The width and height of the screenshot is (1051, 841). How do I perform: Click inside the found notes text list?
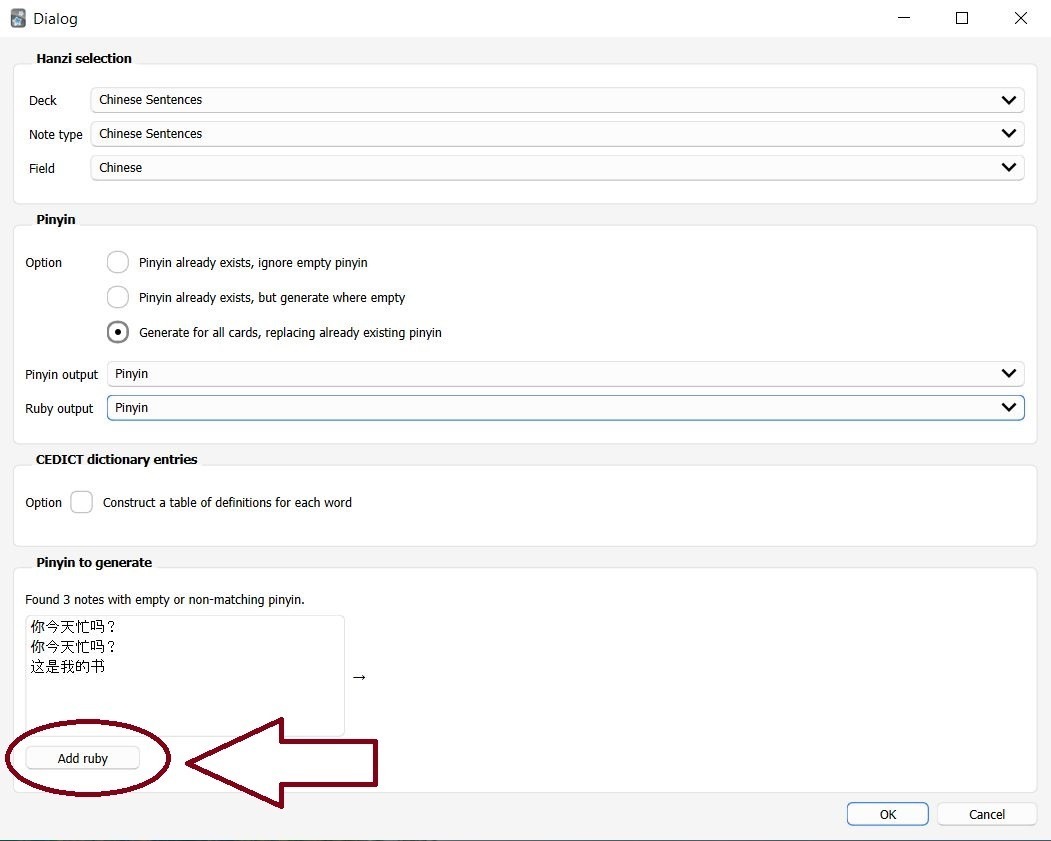tap(185, 675)
